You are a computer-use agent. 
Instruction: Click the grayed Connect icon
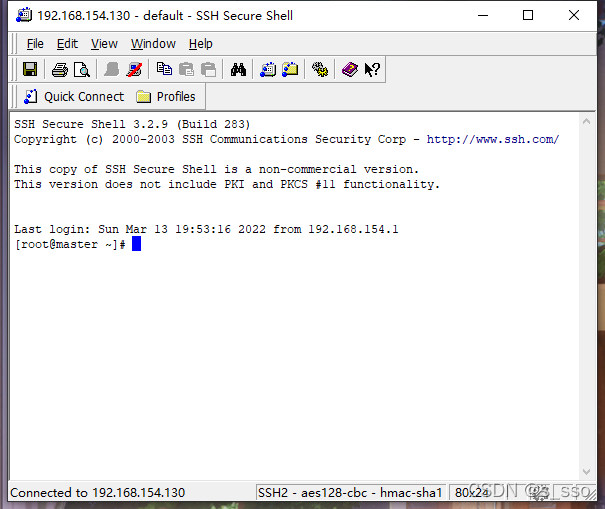tap(112, 69)
